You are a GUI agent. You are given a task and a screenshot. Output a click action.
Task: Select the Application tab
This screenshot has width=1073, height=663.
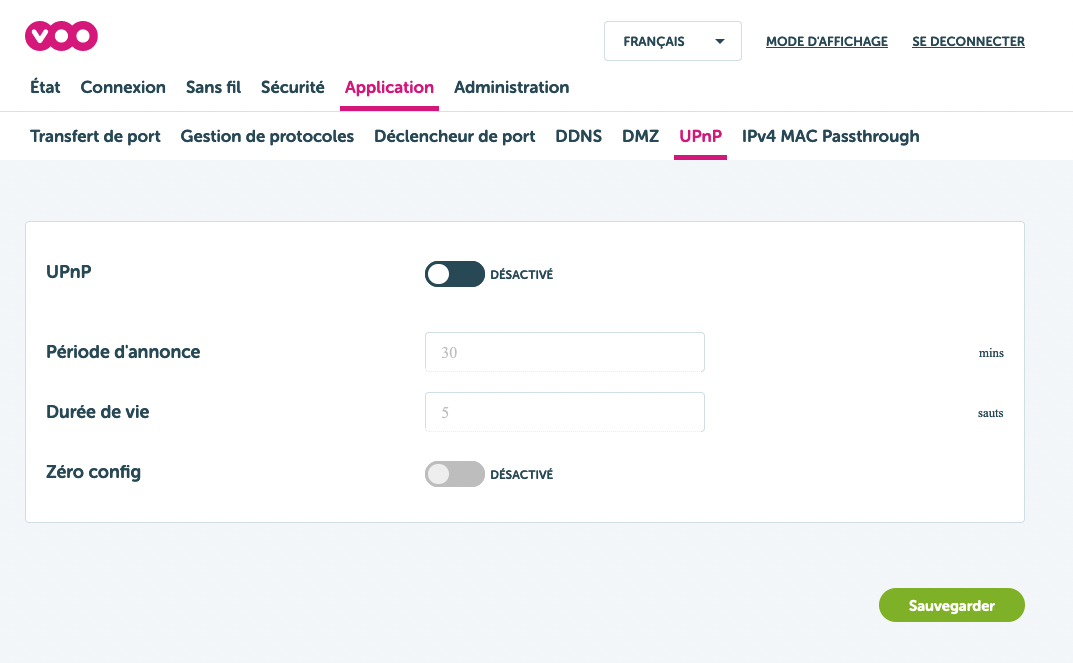(389, 87)
